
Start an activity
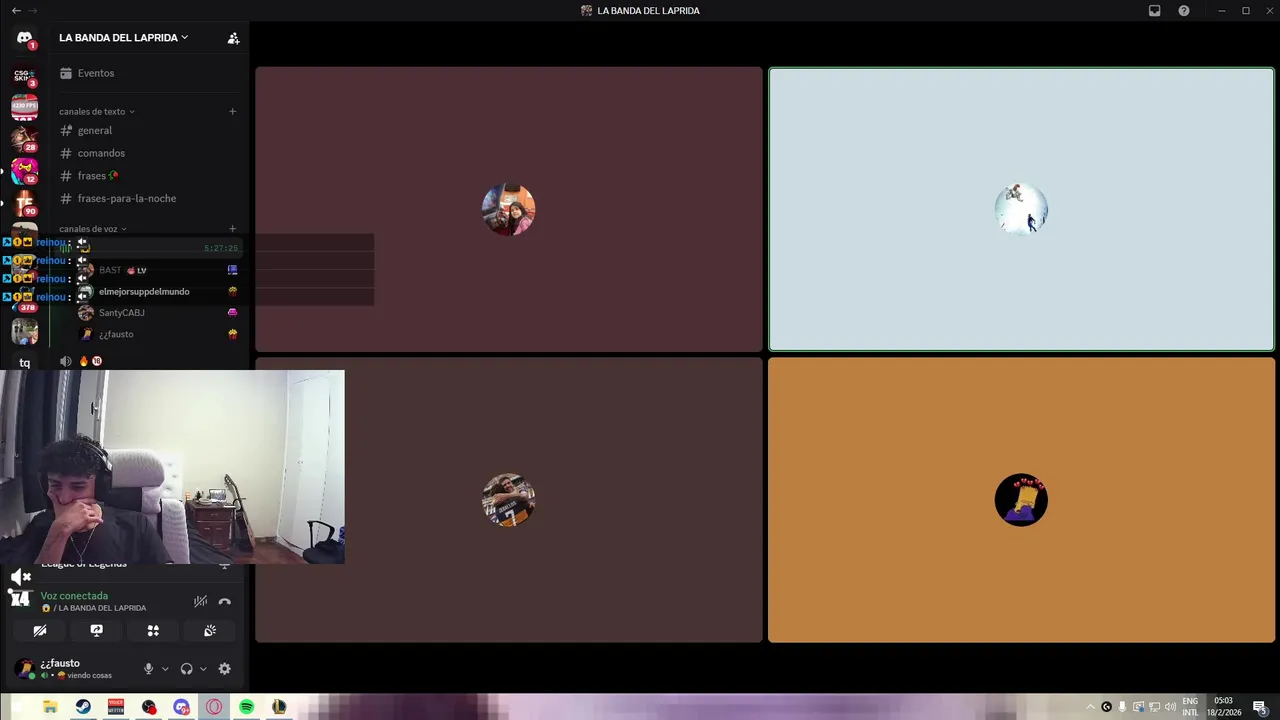[153, 631]
